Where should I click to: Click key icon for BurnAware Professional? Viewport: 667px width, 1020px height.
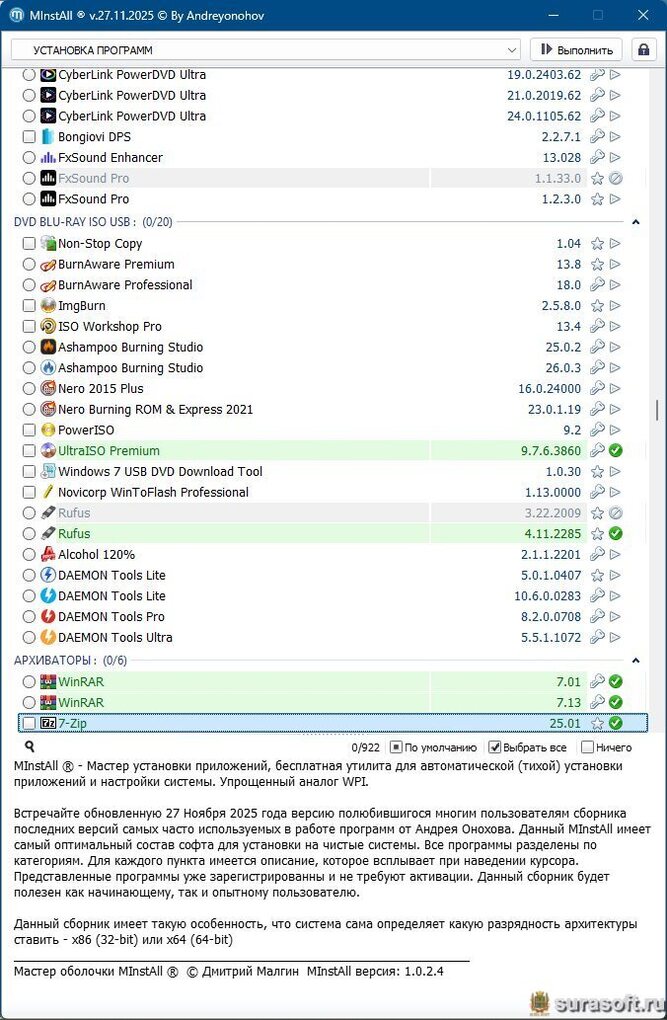click(x=597, y=285)
